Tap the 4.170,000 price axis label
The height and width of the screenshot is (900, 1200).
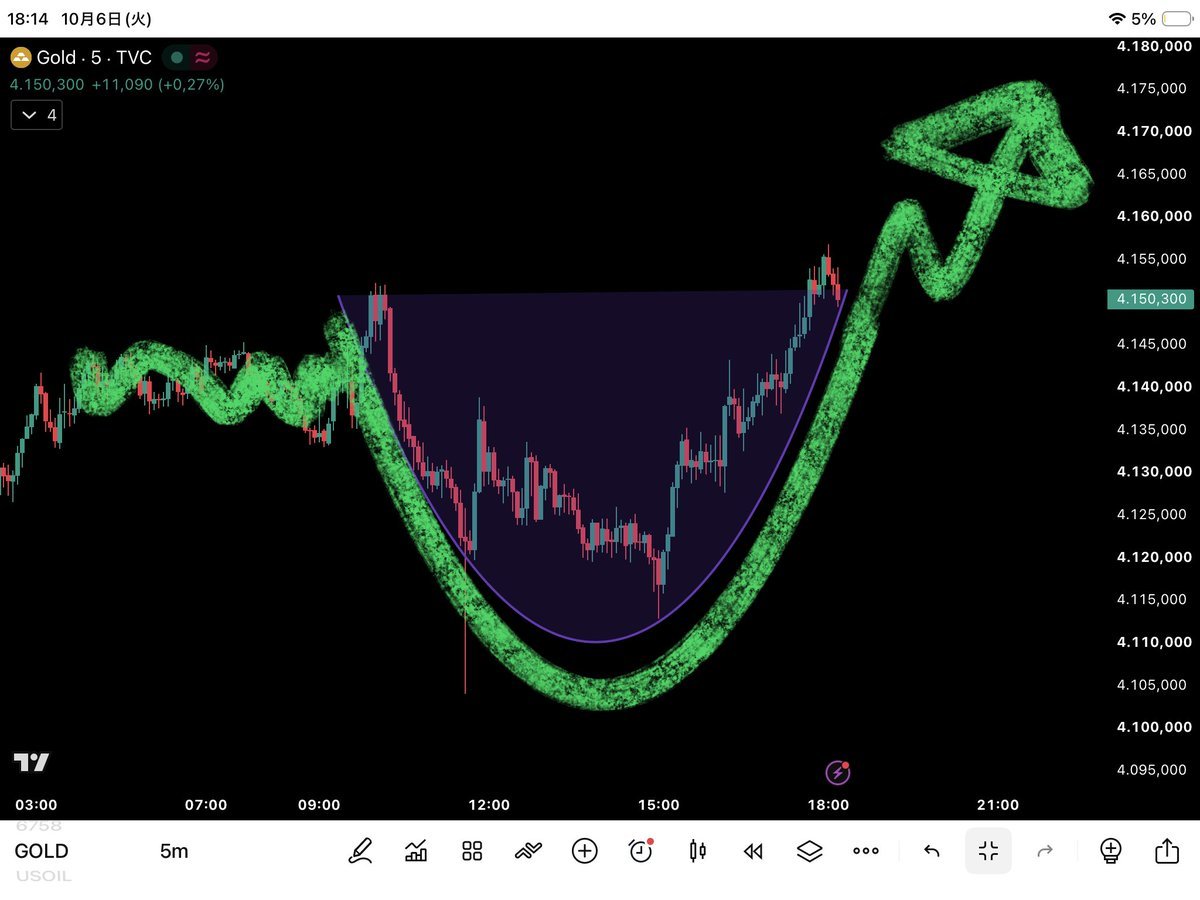1154,131
